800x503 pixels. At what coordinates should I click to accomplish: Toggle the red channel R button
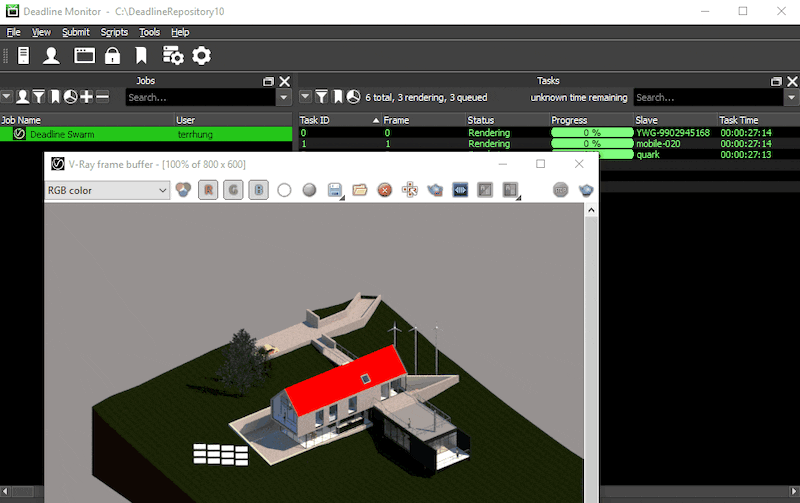pyautogui.click(x=208, y=190)
